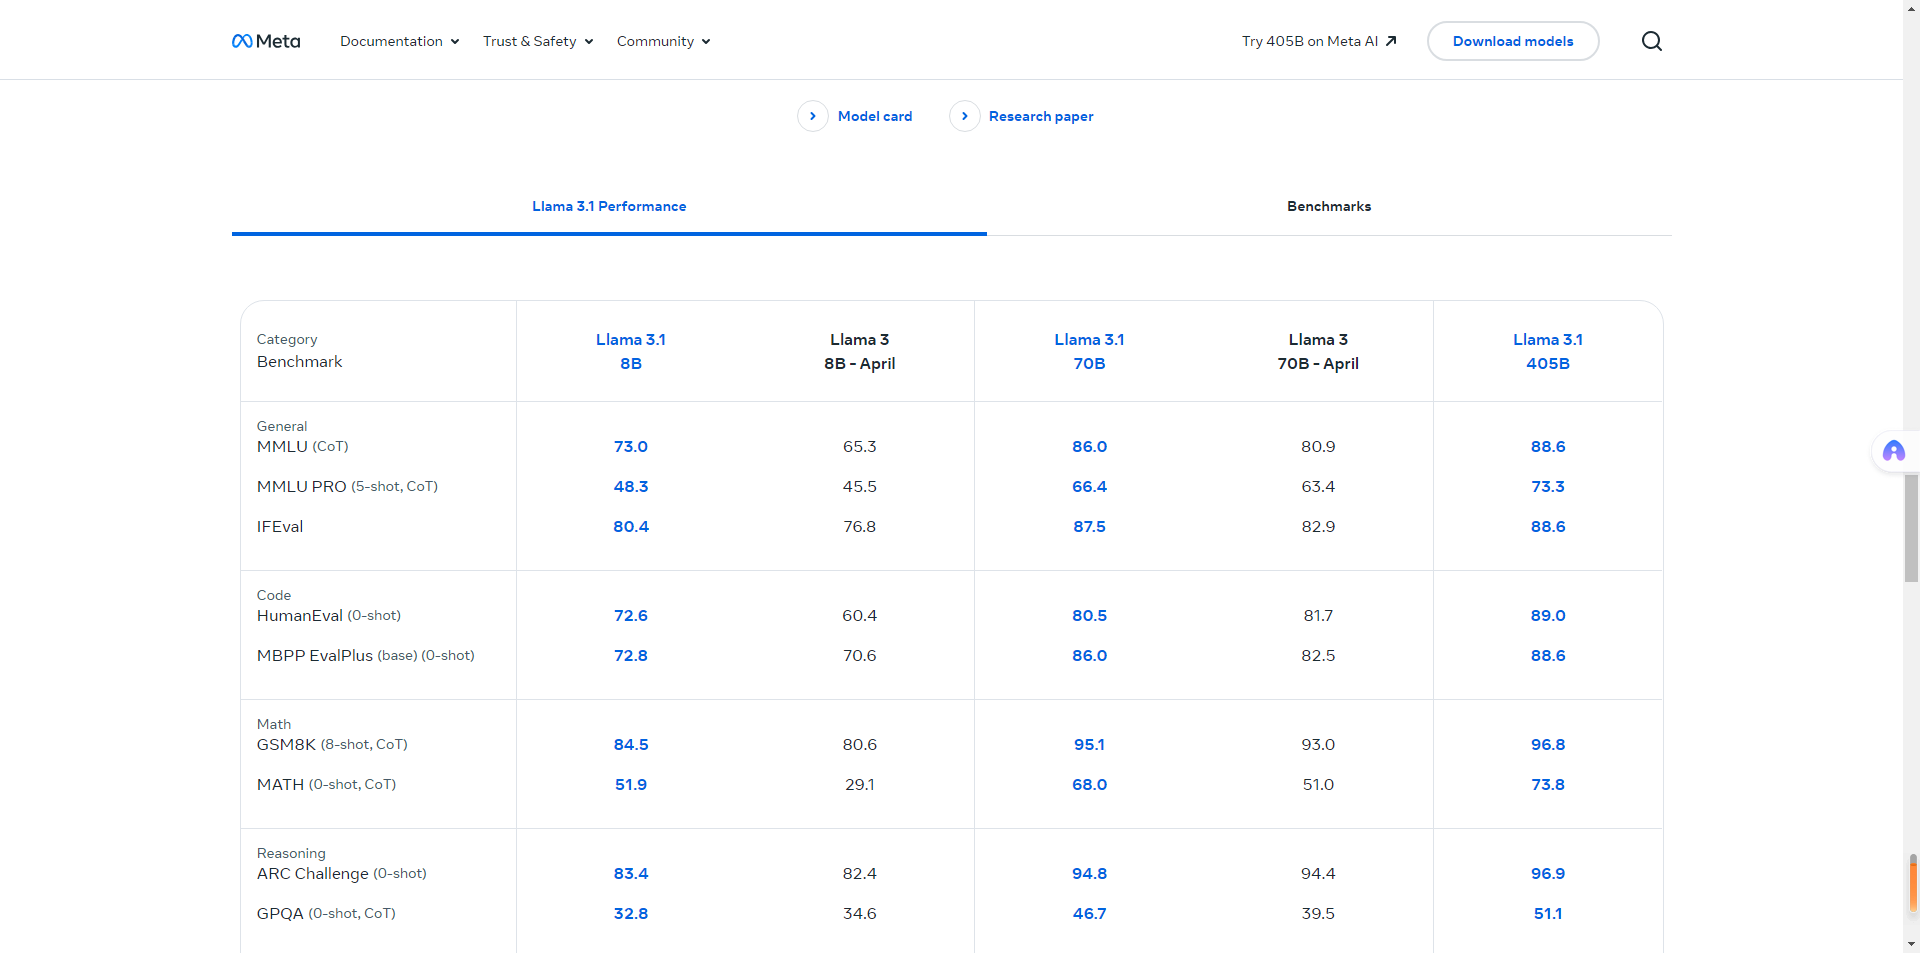Open the Research paper link

tap(1040, 116)
